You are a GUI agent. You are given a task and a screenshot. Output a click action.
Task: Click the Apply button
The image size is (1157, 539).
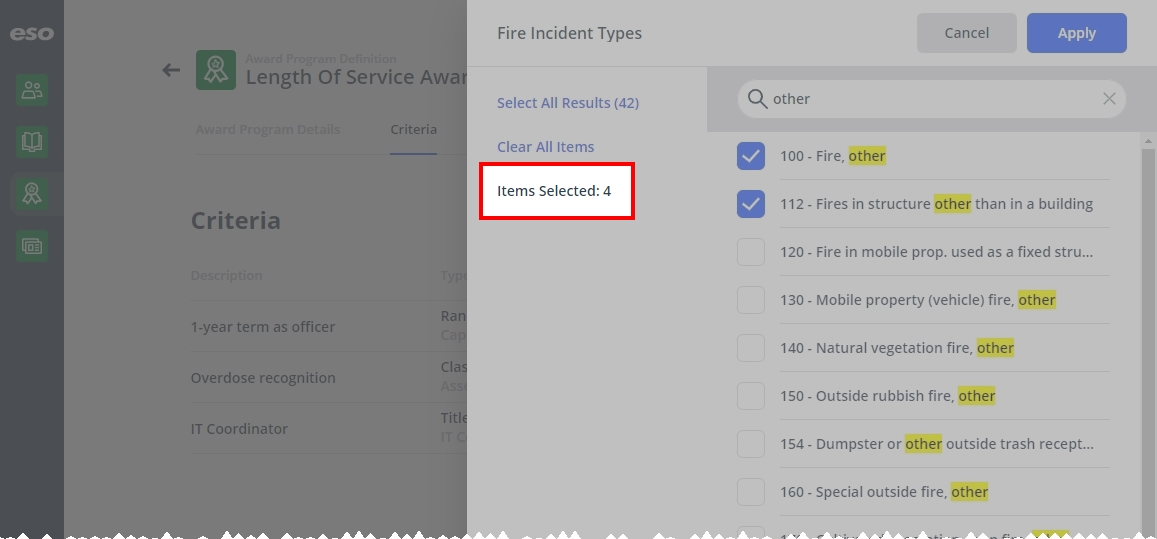1077,33
